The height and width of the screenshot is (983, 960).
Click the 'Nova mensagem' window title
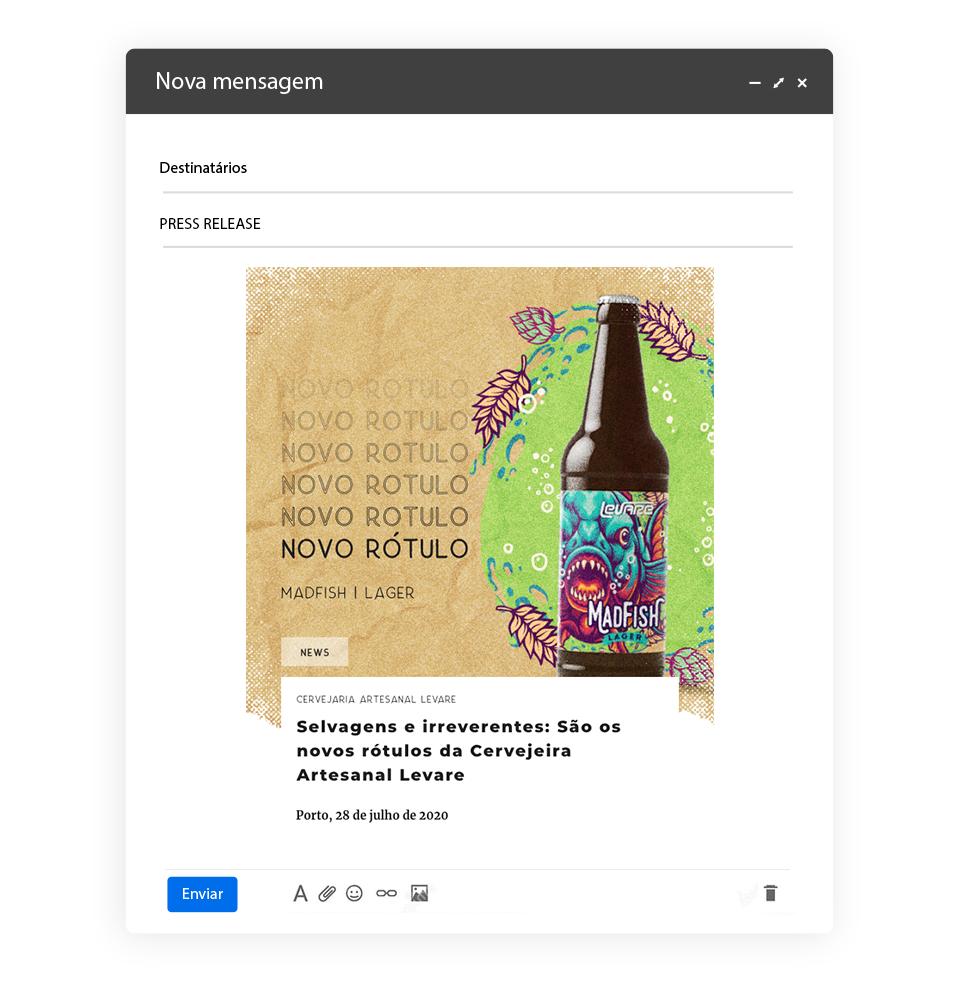point(239,81)
